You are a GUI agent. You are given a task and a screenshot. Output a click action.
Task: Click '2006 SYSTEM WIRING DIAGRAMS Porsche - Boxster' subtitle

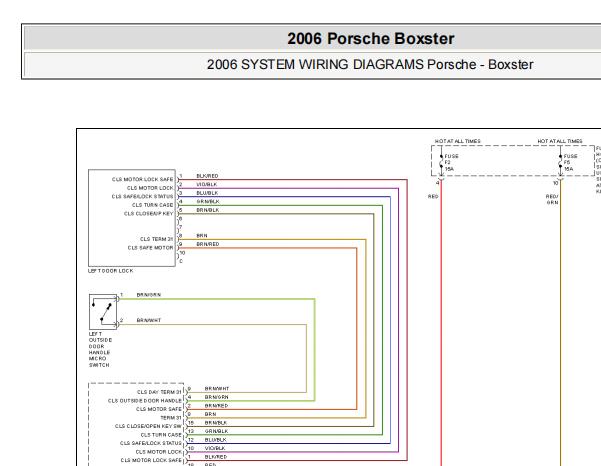[370, 64]
